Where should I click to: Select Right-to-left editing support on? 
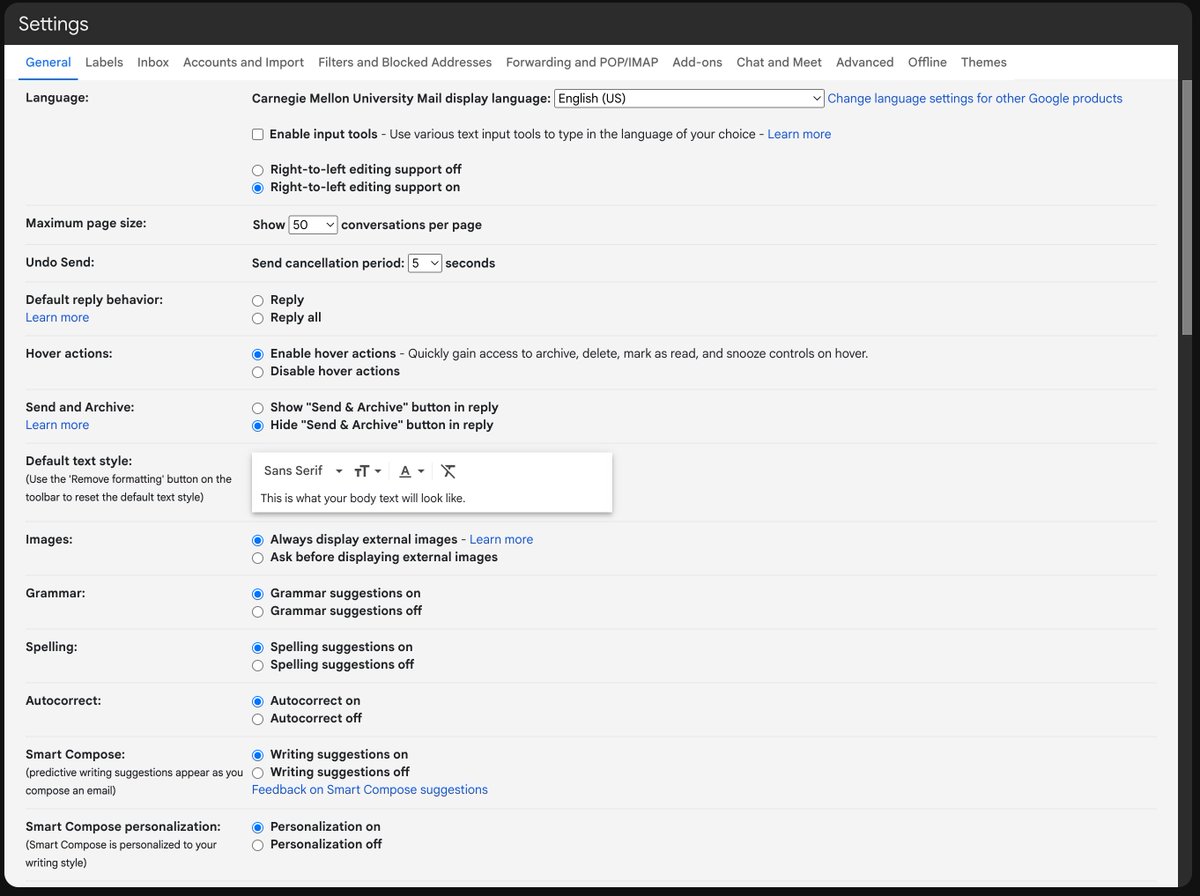258,188
